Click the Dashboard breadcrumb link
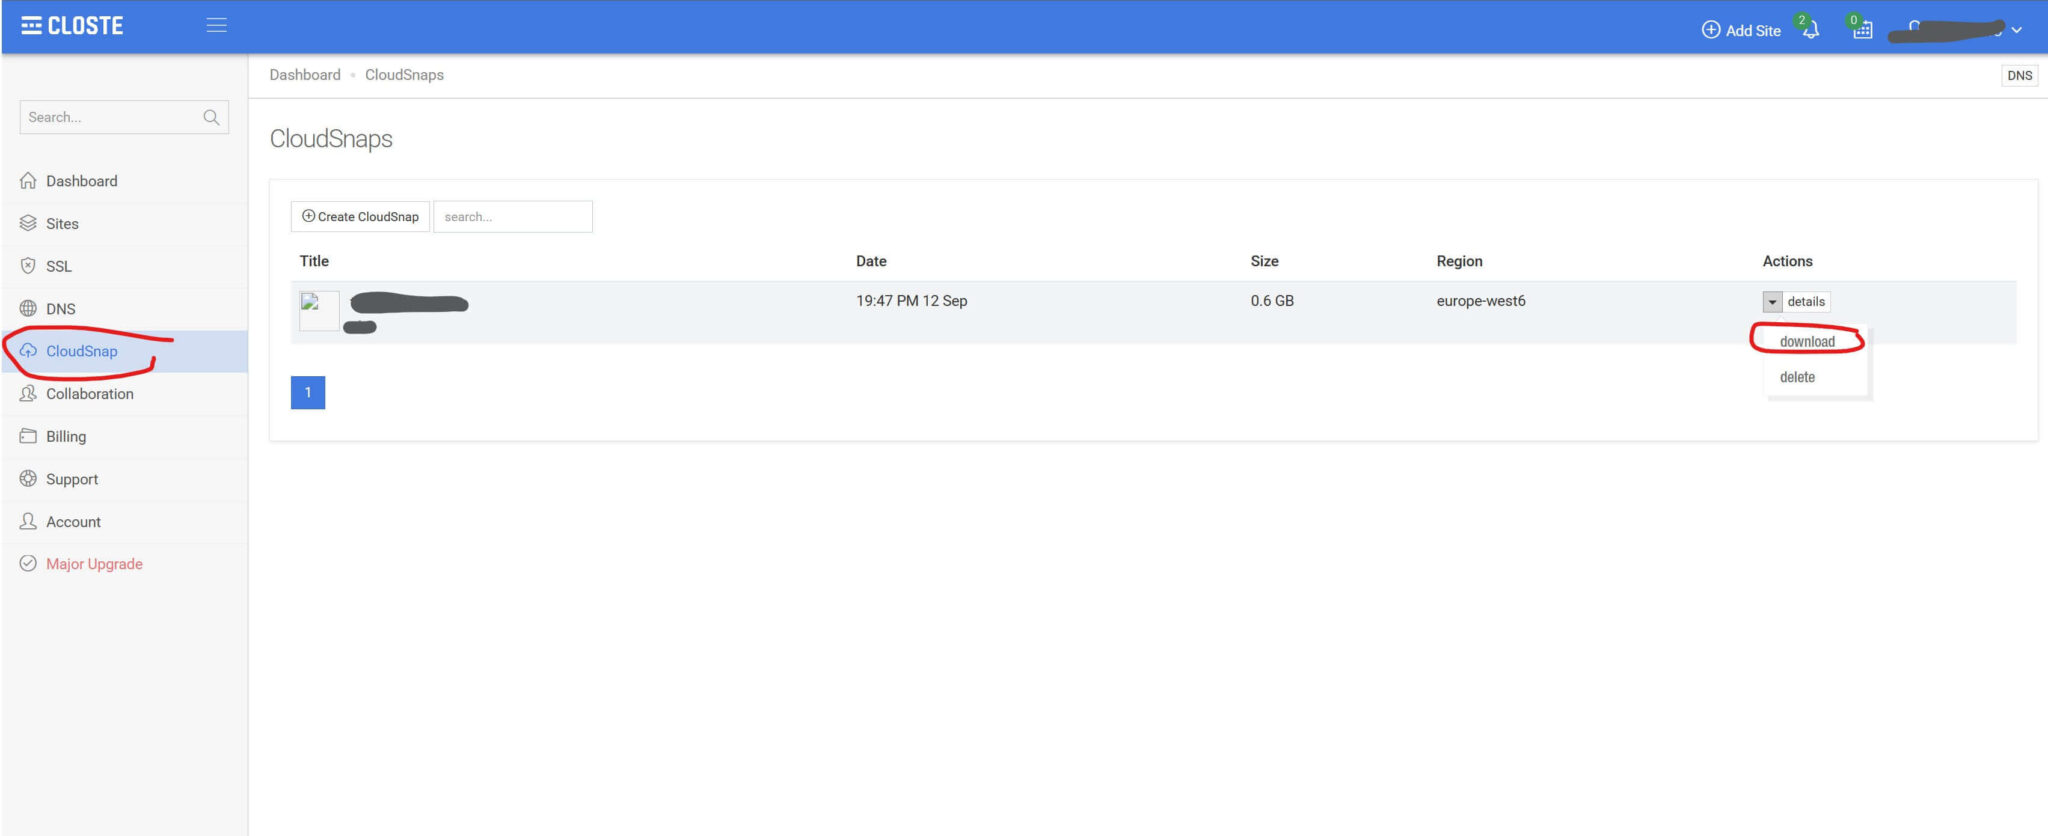Screen dimensions: 2048x836 (x=305, y=75)
